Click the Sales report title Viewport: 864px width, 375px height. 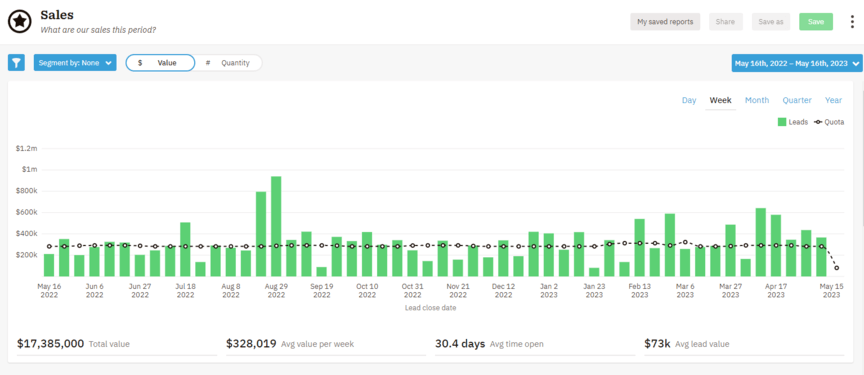click(x=57, y=15)
